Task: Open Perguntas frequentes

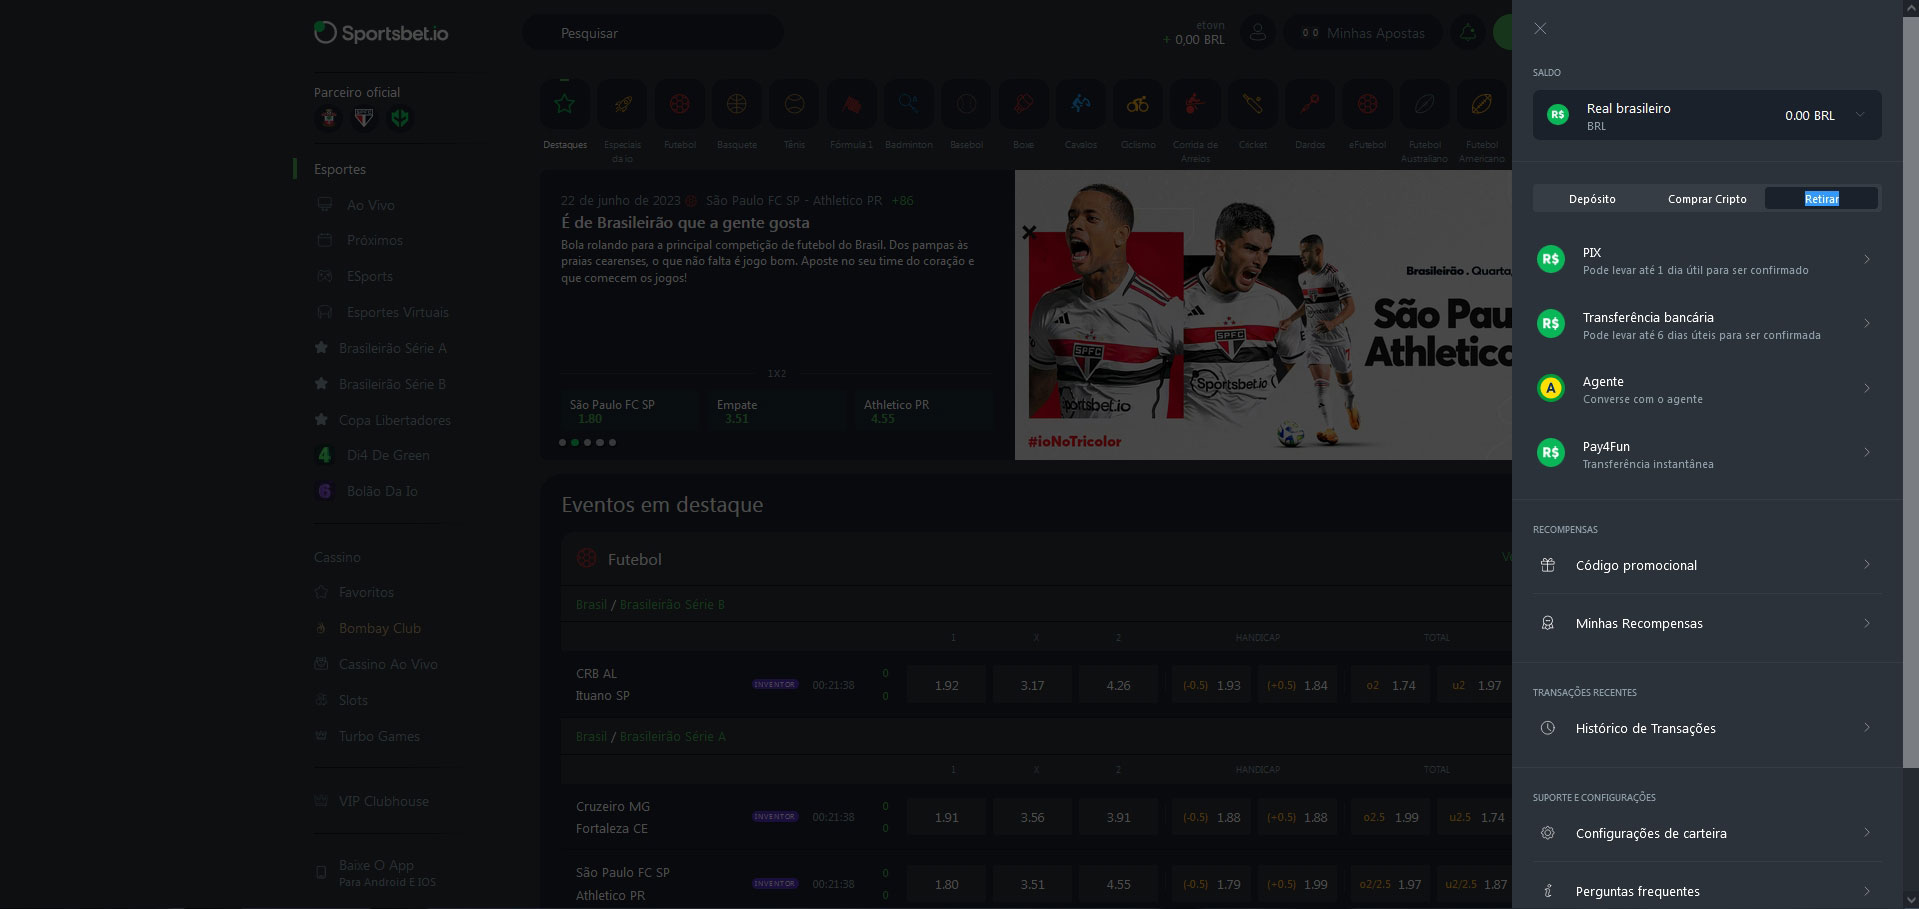Action: tap(1706, 891)
